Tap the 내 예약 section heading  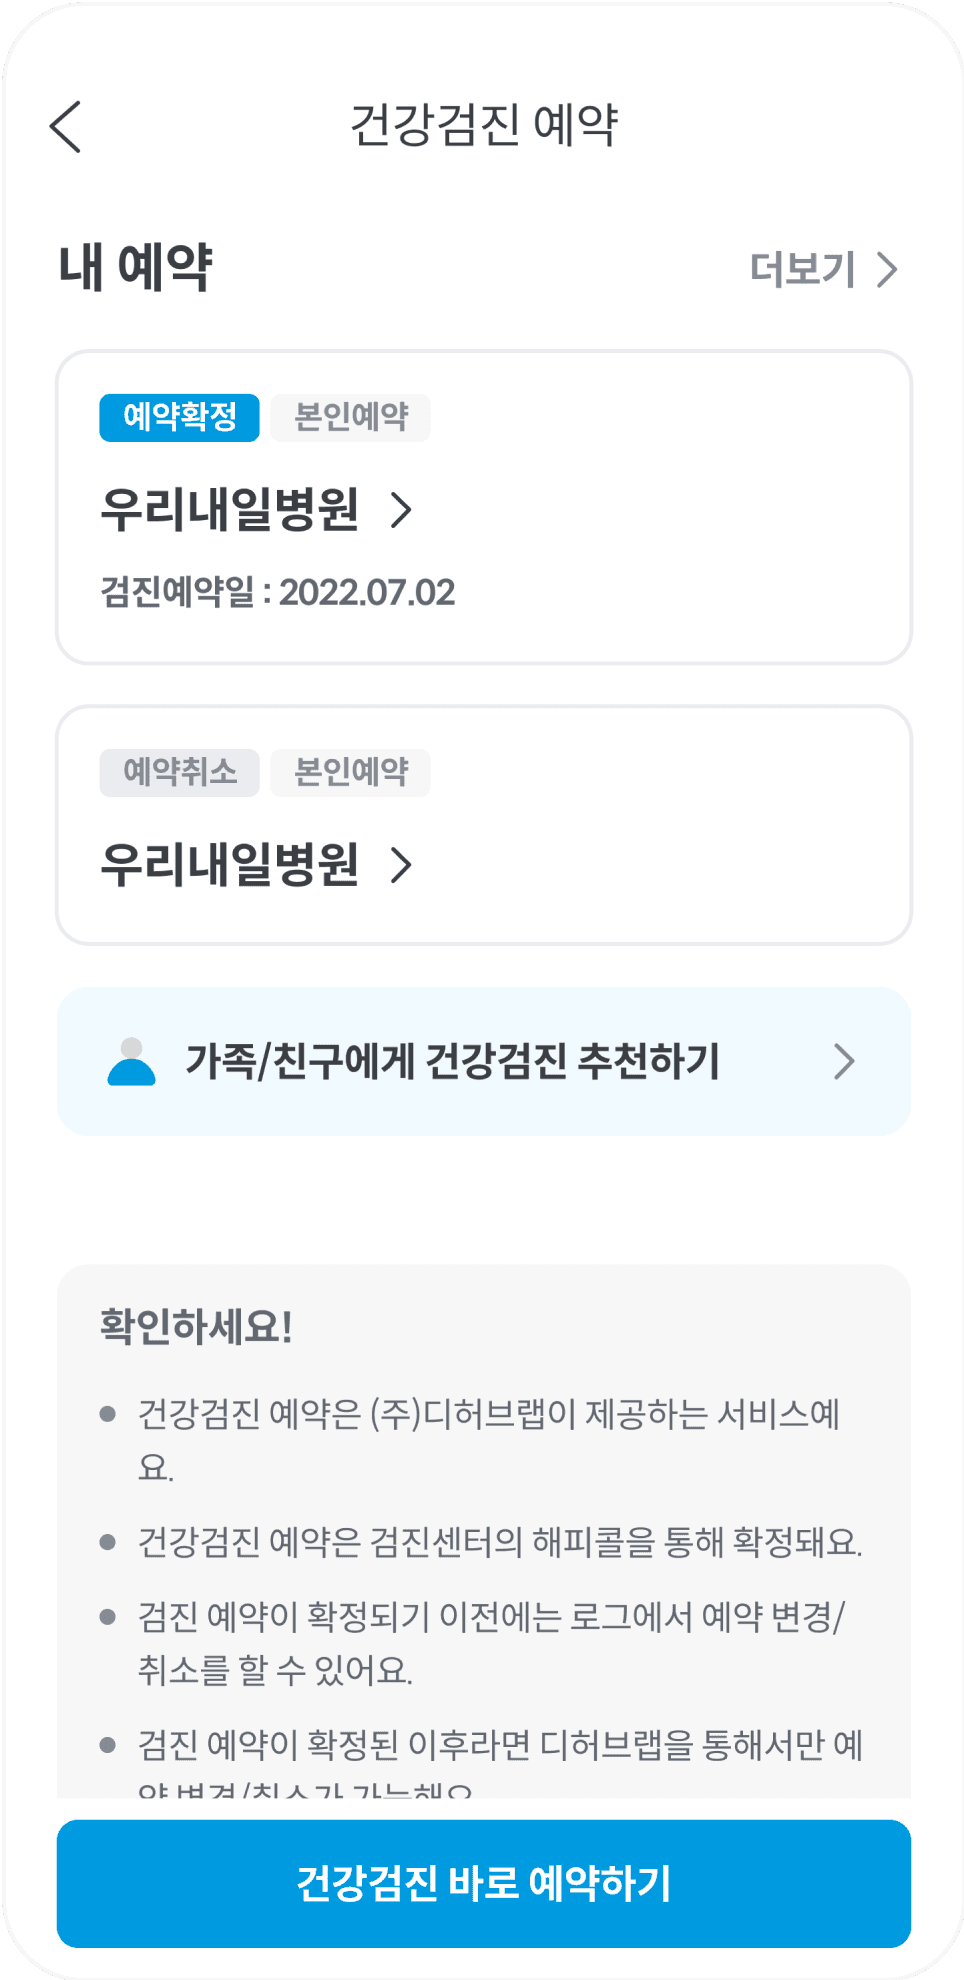(x=135, y=268)
